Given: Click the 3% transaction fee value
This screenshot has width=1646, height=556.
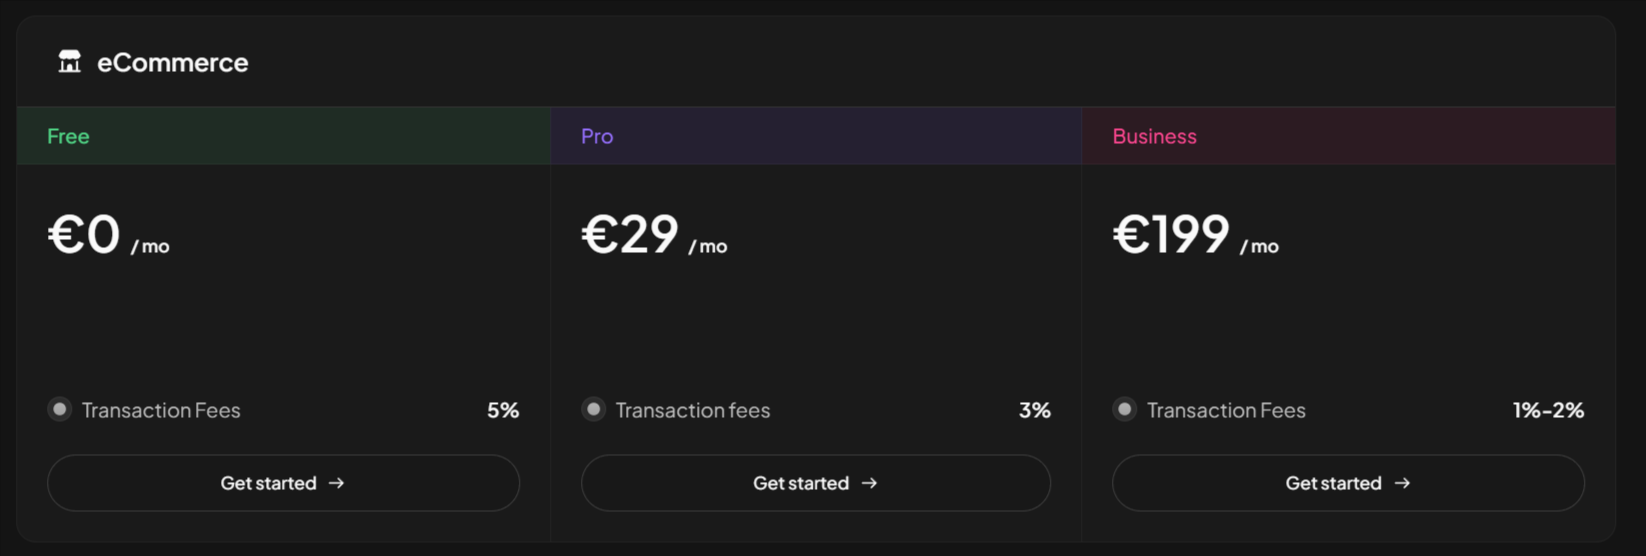Looking at the screenshot, I should (1034, 410).
